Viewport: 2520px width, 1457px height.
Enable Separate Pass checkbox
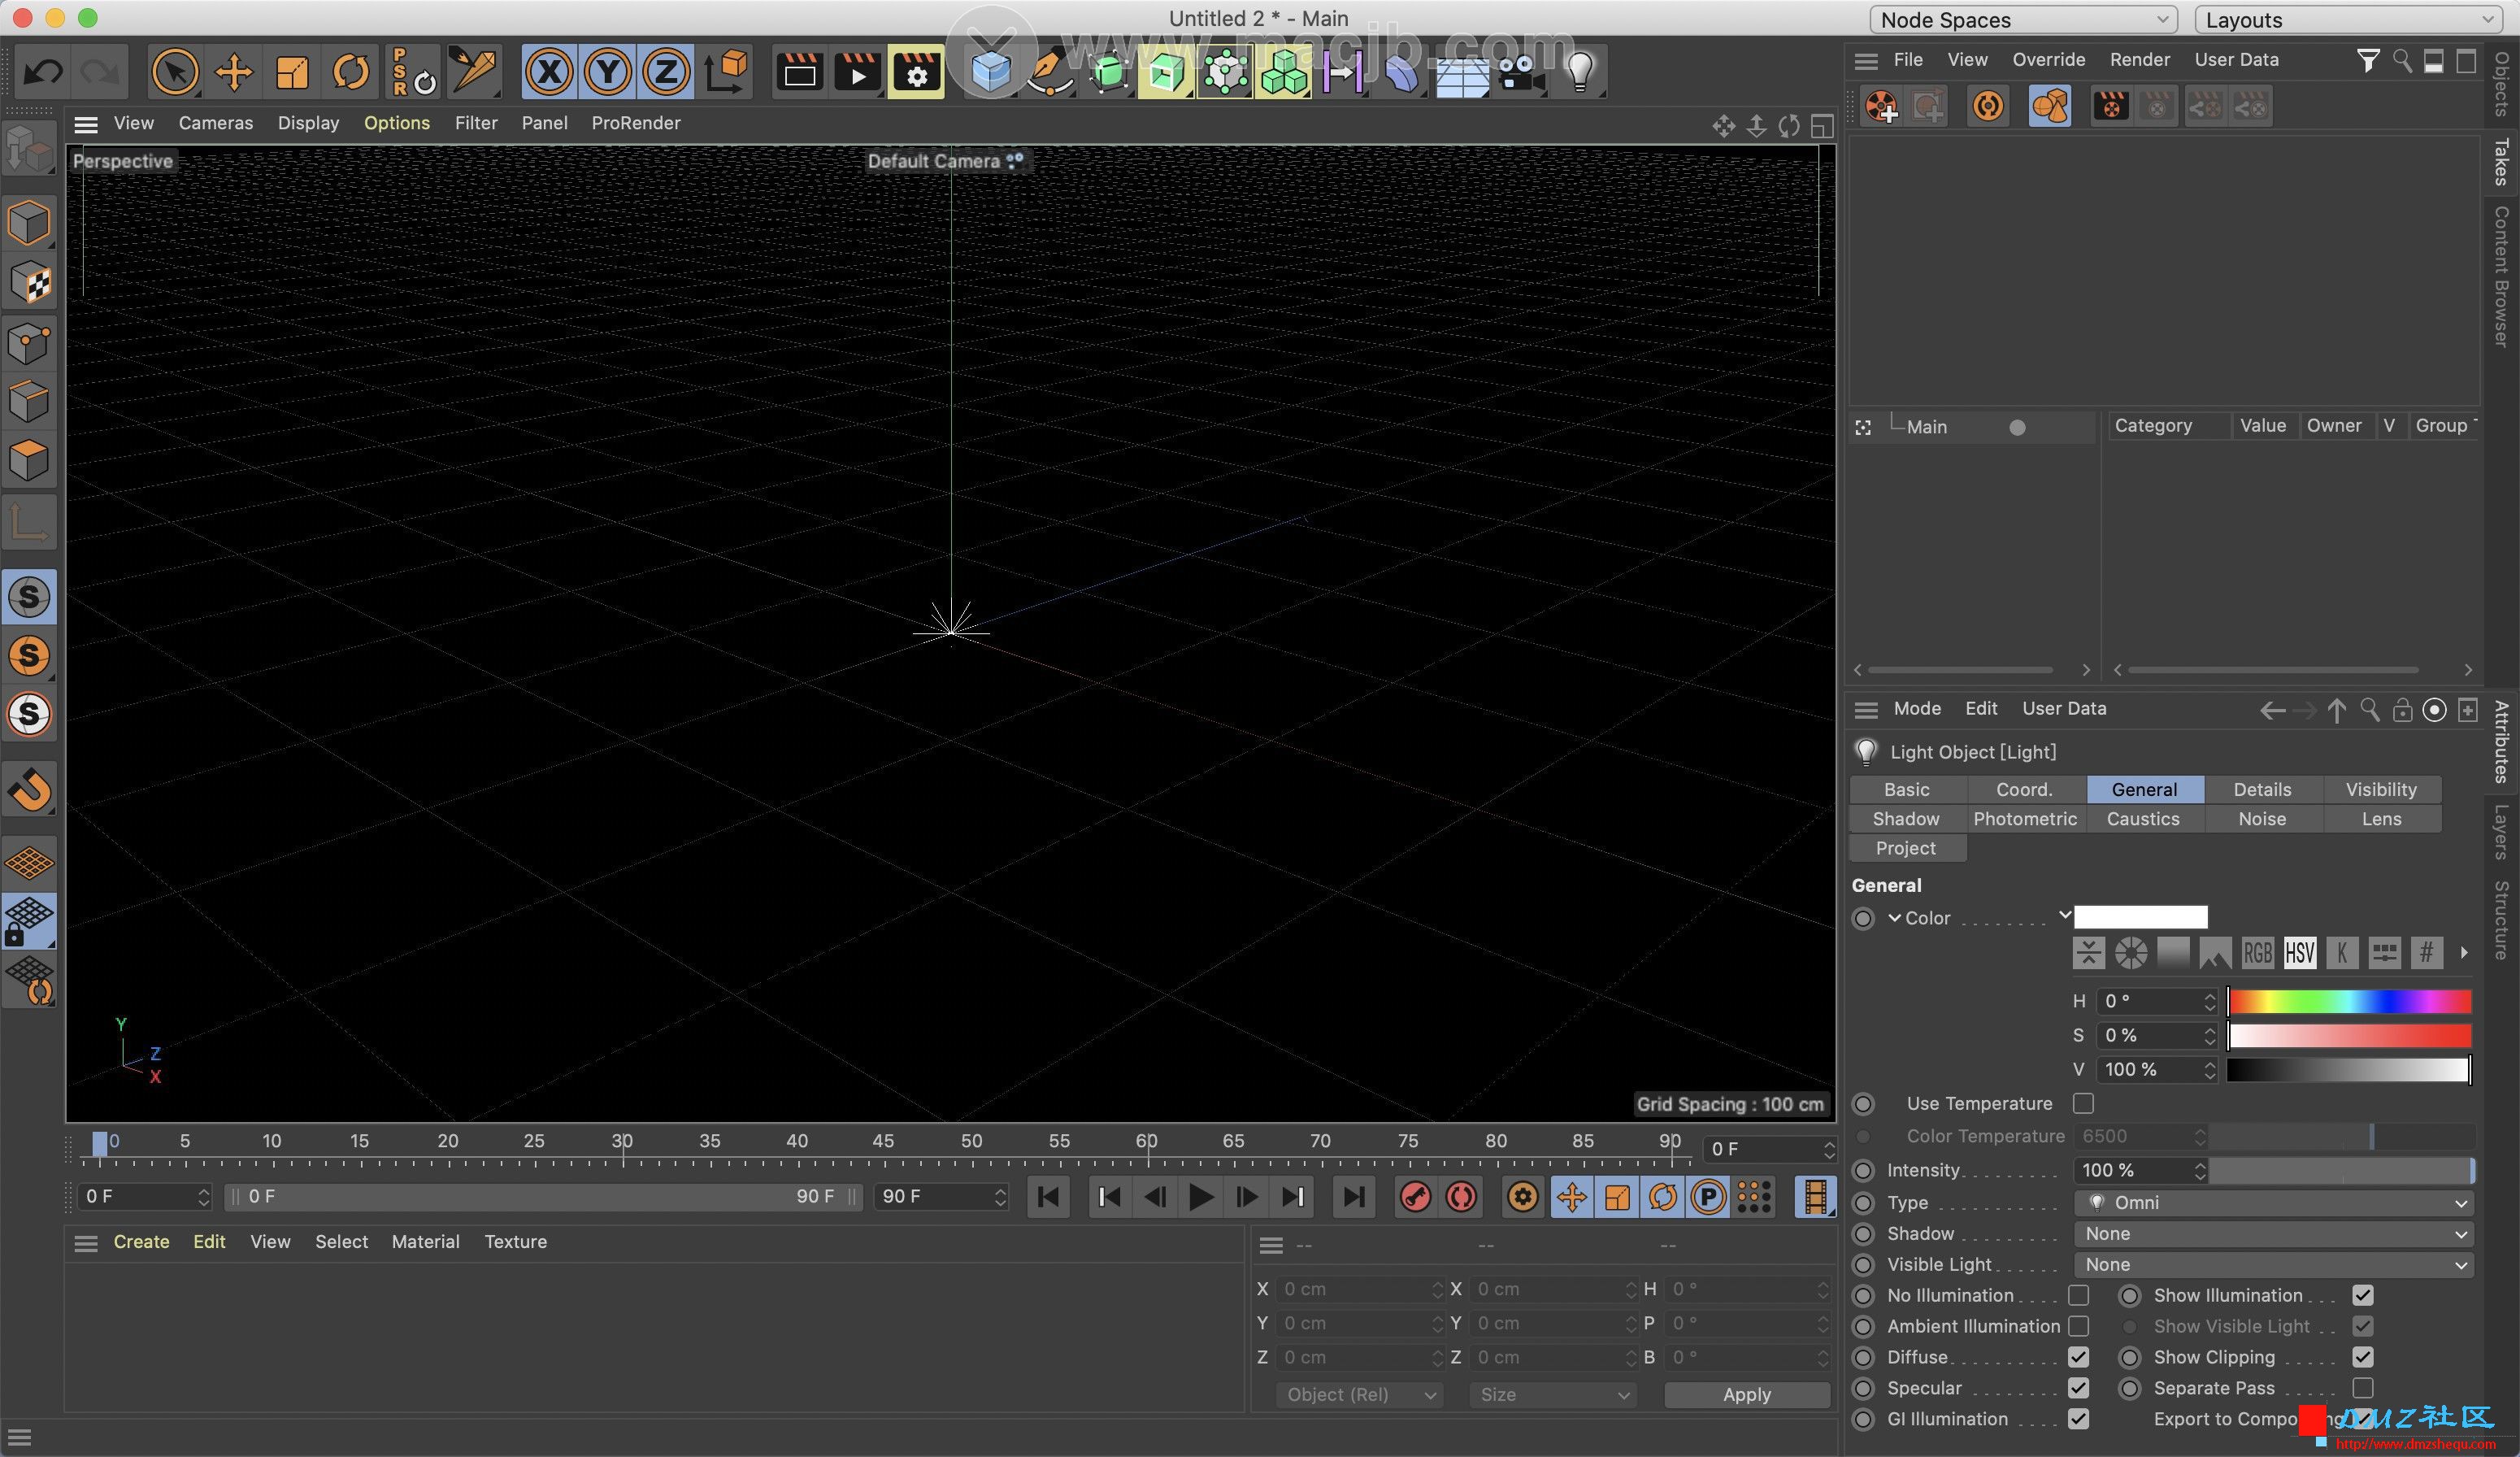2363,1388
